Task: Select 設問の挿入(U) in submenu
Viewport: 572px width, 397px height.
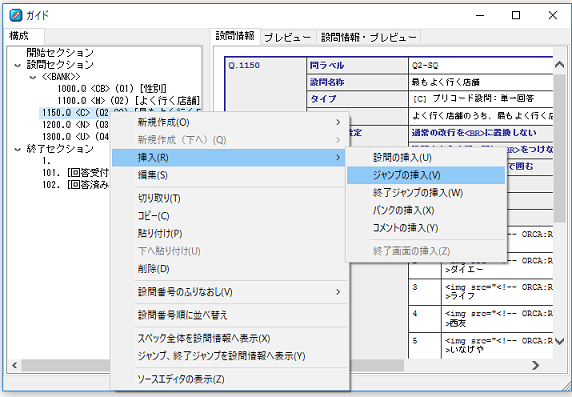Action: (x=426, y=158)
